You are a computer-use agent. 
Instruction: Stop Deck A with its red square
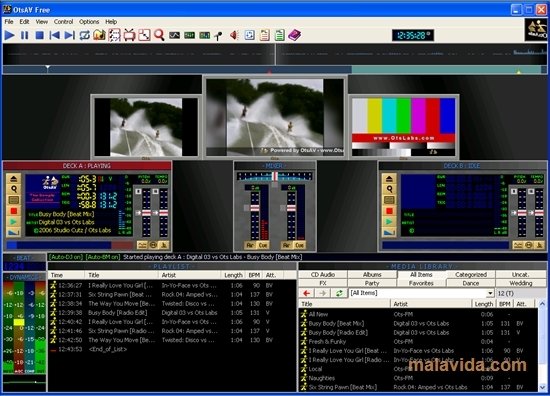pyautogui.click(x=14, y=211)
